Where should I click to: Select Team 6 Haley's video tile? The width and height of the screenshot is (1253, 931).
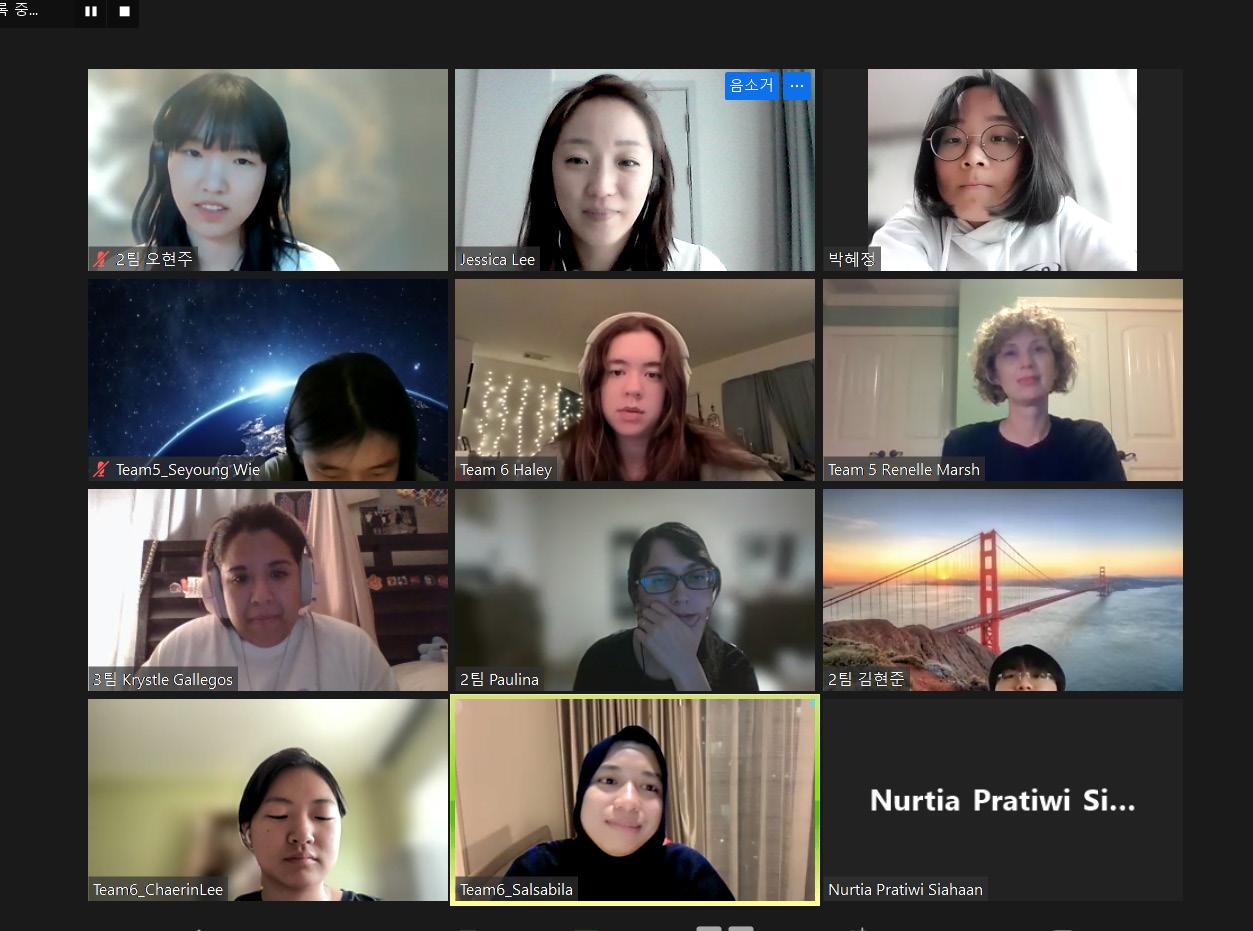[635, 380]
